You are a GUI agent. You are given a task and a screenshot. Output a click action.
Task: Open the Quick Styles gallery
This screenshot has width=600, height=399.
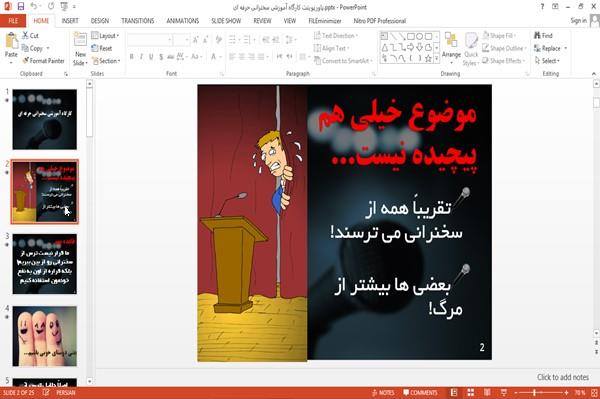click(471, 49)
